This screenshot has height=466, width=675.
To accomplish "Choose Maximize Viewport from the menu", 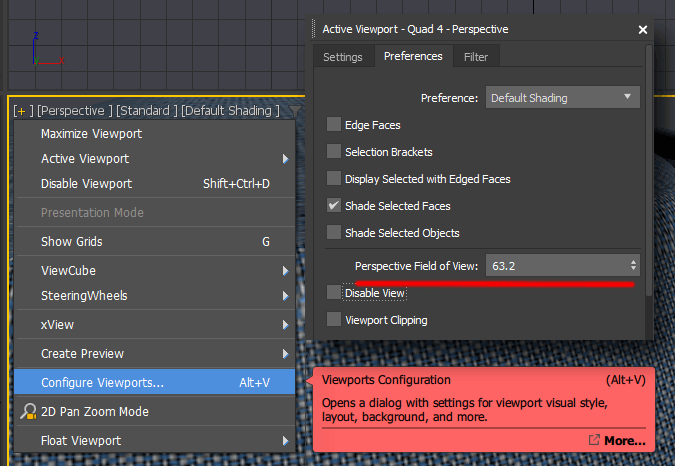I will tap(155, 134).
